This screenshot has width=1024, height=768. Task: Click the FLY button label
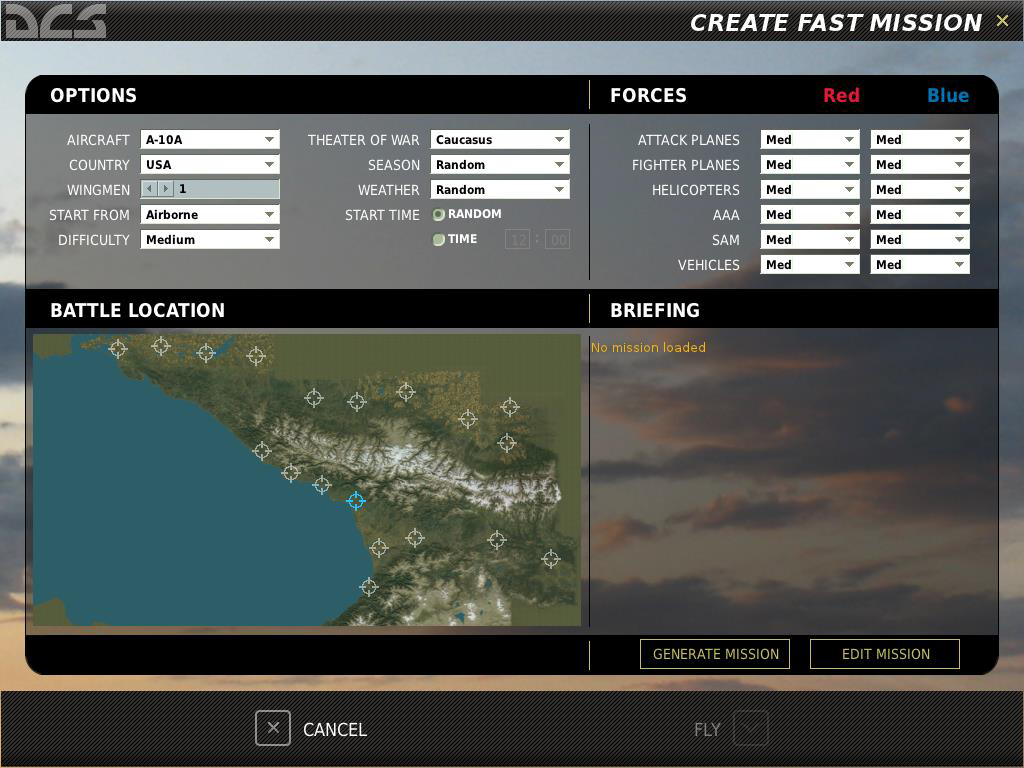[707, 729]
